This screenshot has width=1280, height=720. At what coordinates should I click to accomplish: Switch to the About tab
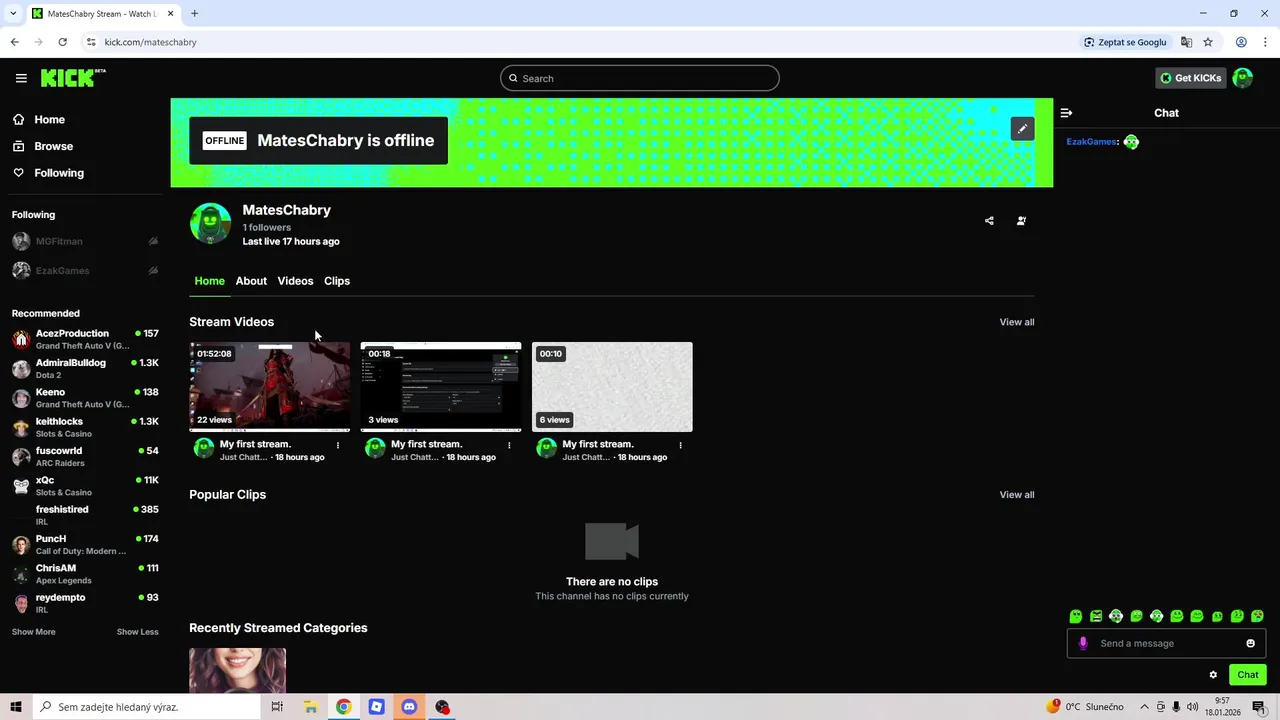251,281
